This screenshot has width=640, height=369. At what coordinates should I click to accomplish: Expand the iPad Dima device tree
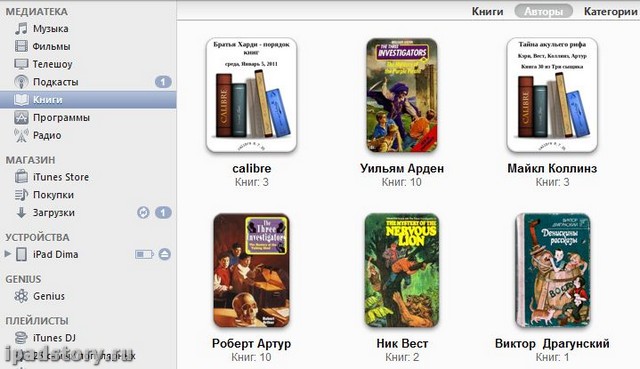[7, 254]
